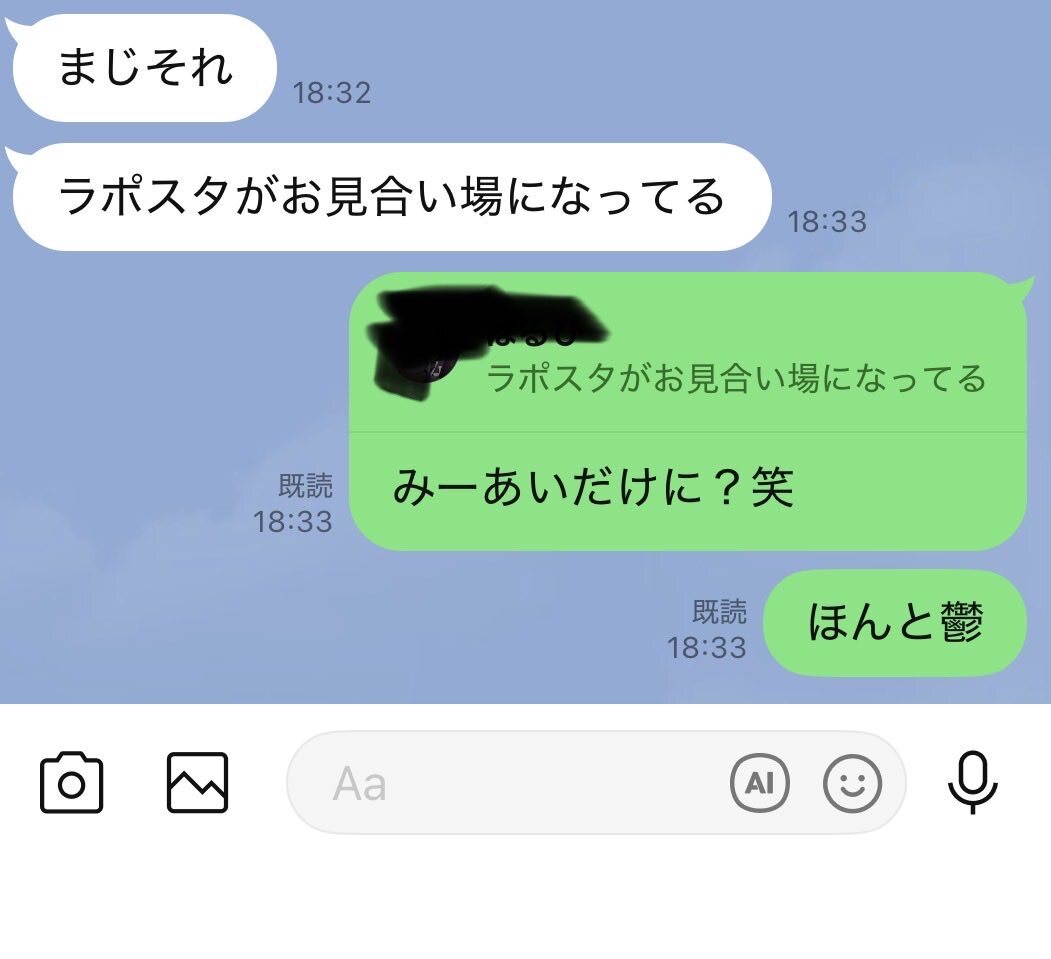Tap the 18:33 timestamp of white bubble
Screen dimensions: 1051x959
click(826, 222)
